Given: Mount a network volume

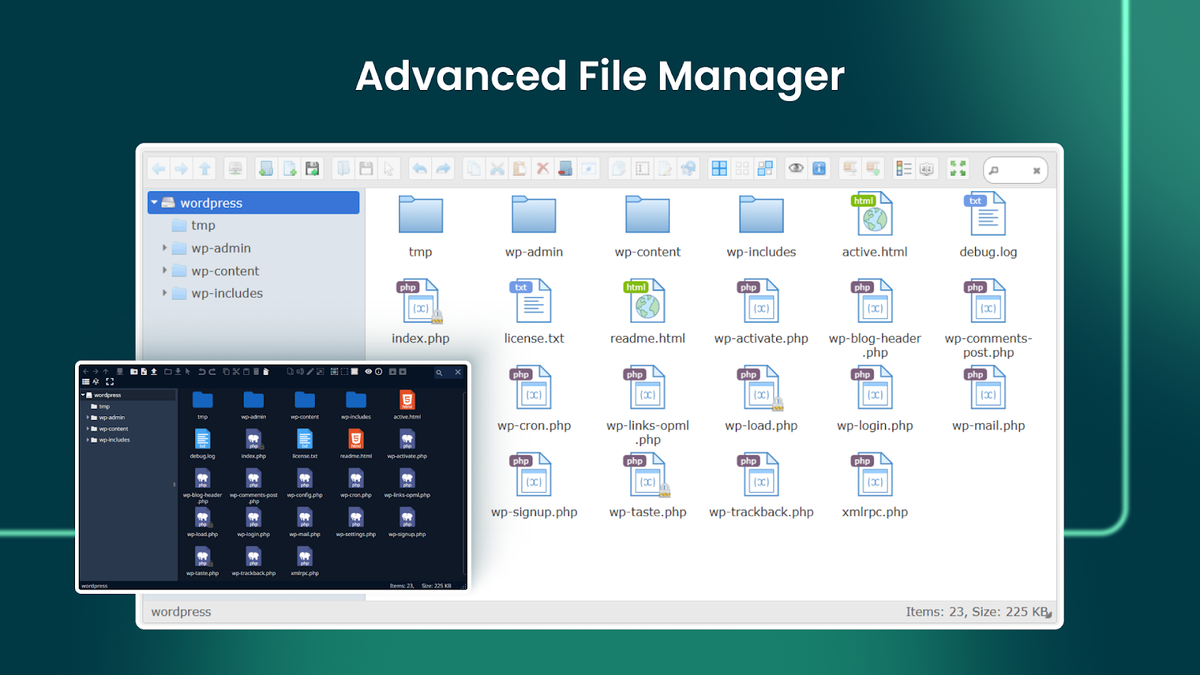Looking at the screenshot, I should (x=237, y=168).
